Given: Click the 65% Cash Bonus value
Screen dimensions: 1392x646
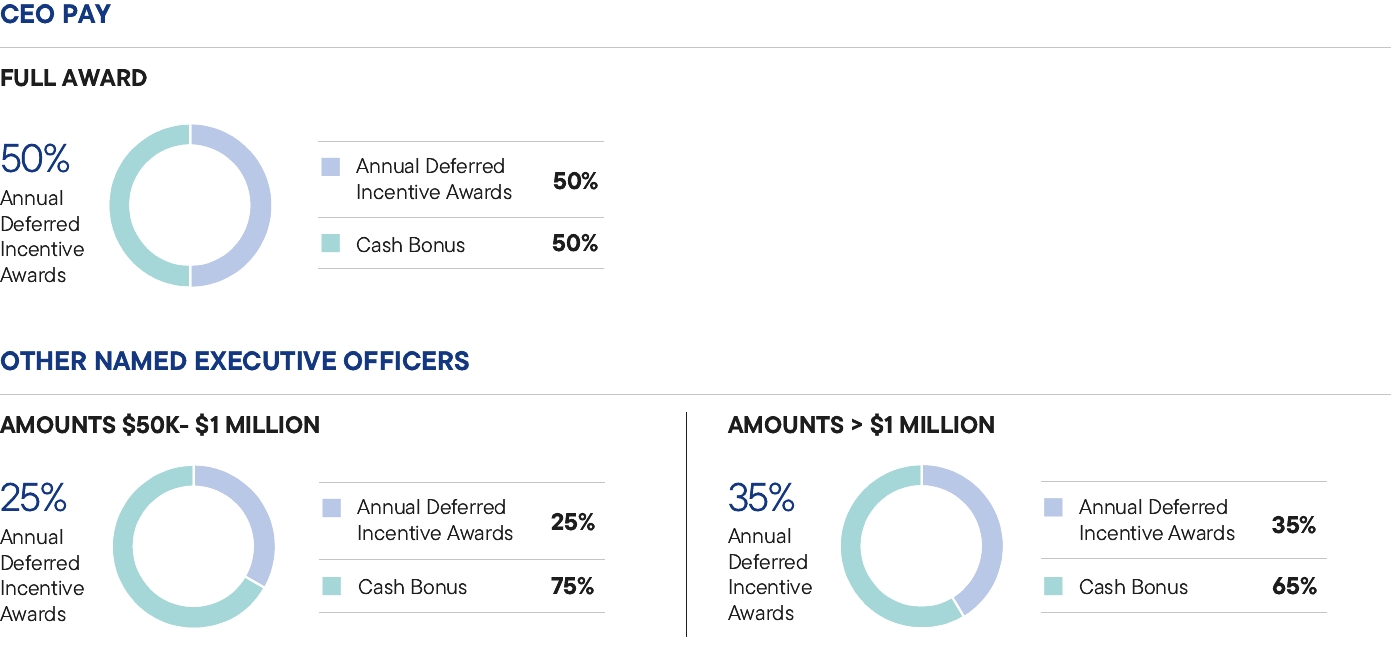Looking at the screenshot, I should point(1294,587).
